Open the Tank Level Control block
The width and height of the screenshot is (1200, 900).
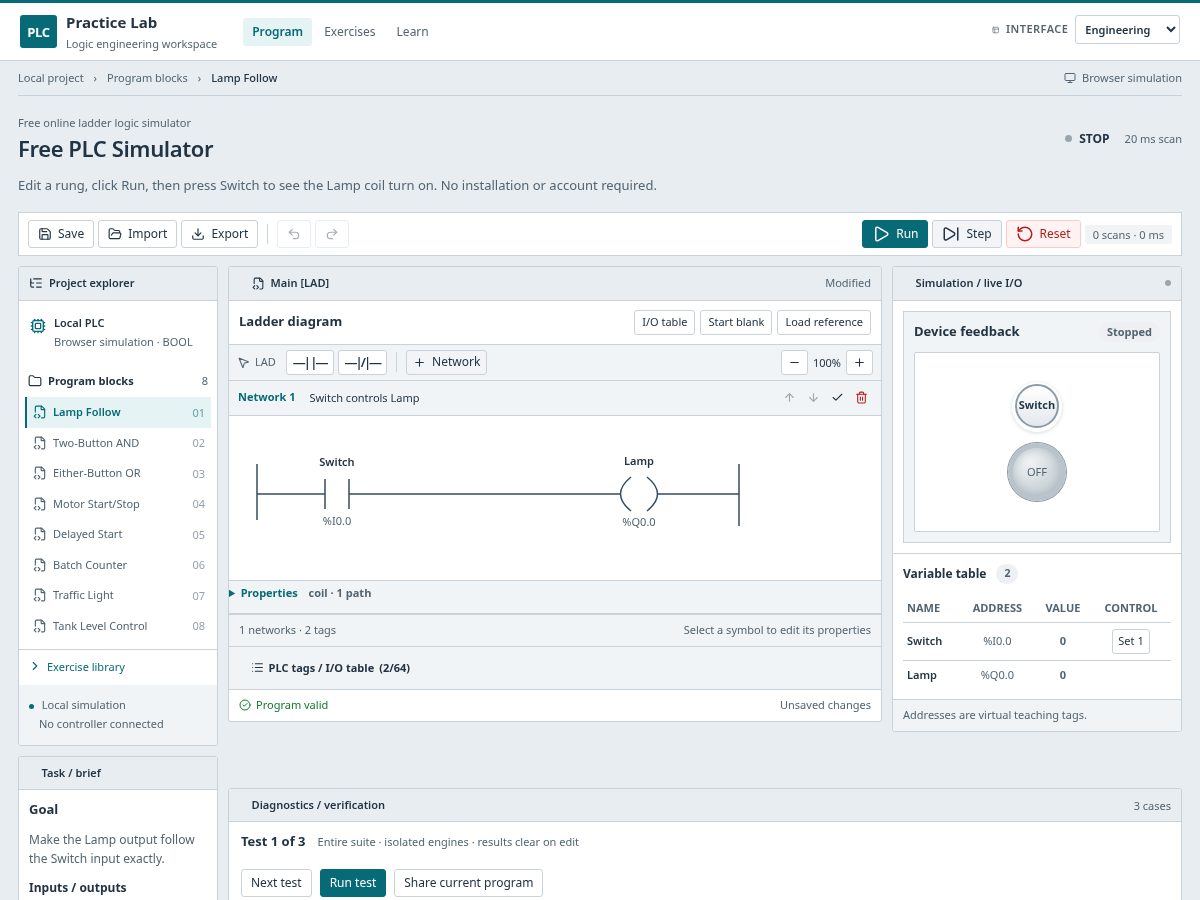click(x=118, y=626)
